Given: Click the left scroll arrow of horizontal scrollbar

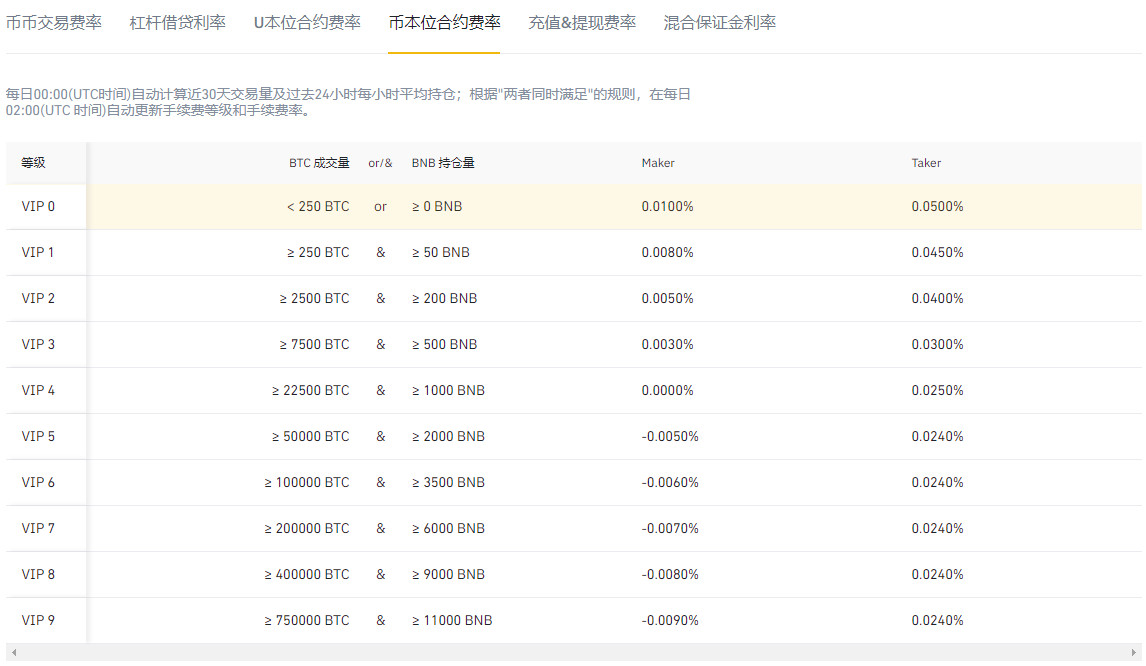Looking at the screenshot, I should click(13, 653).
